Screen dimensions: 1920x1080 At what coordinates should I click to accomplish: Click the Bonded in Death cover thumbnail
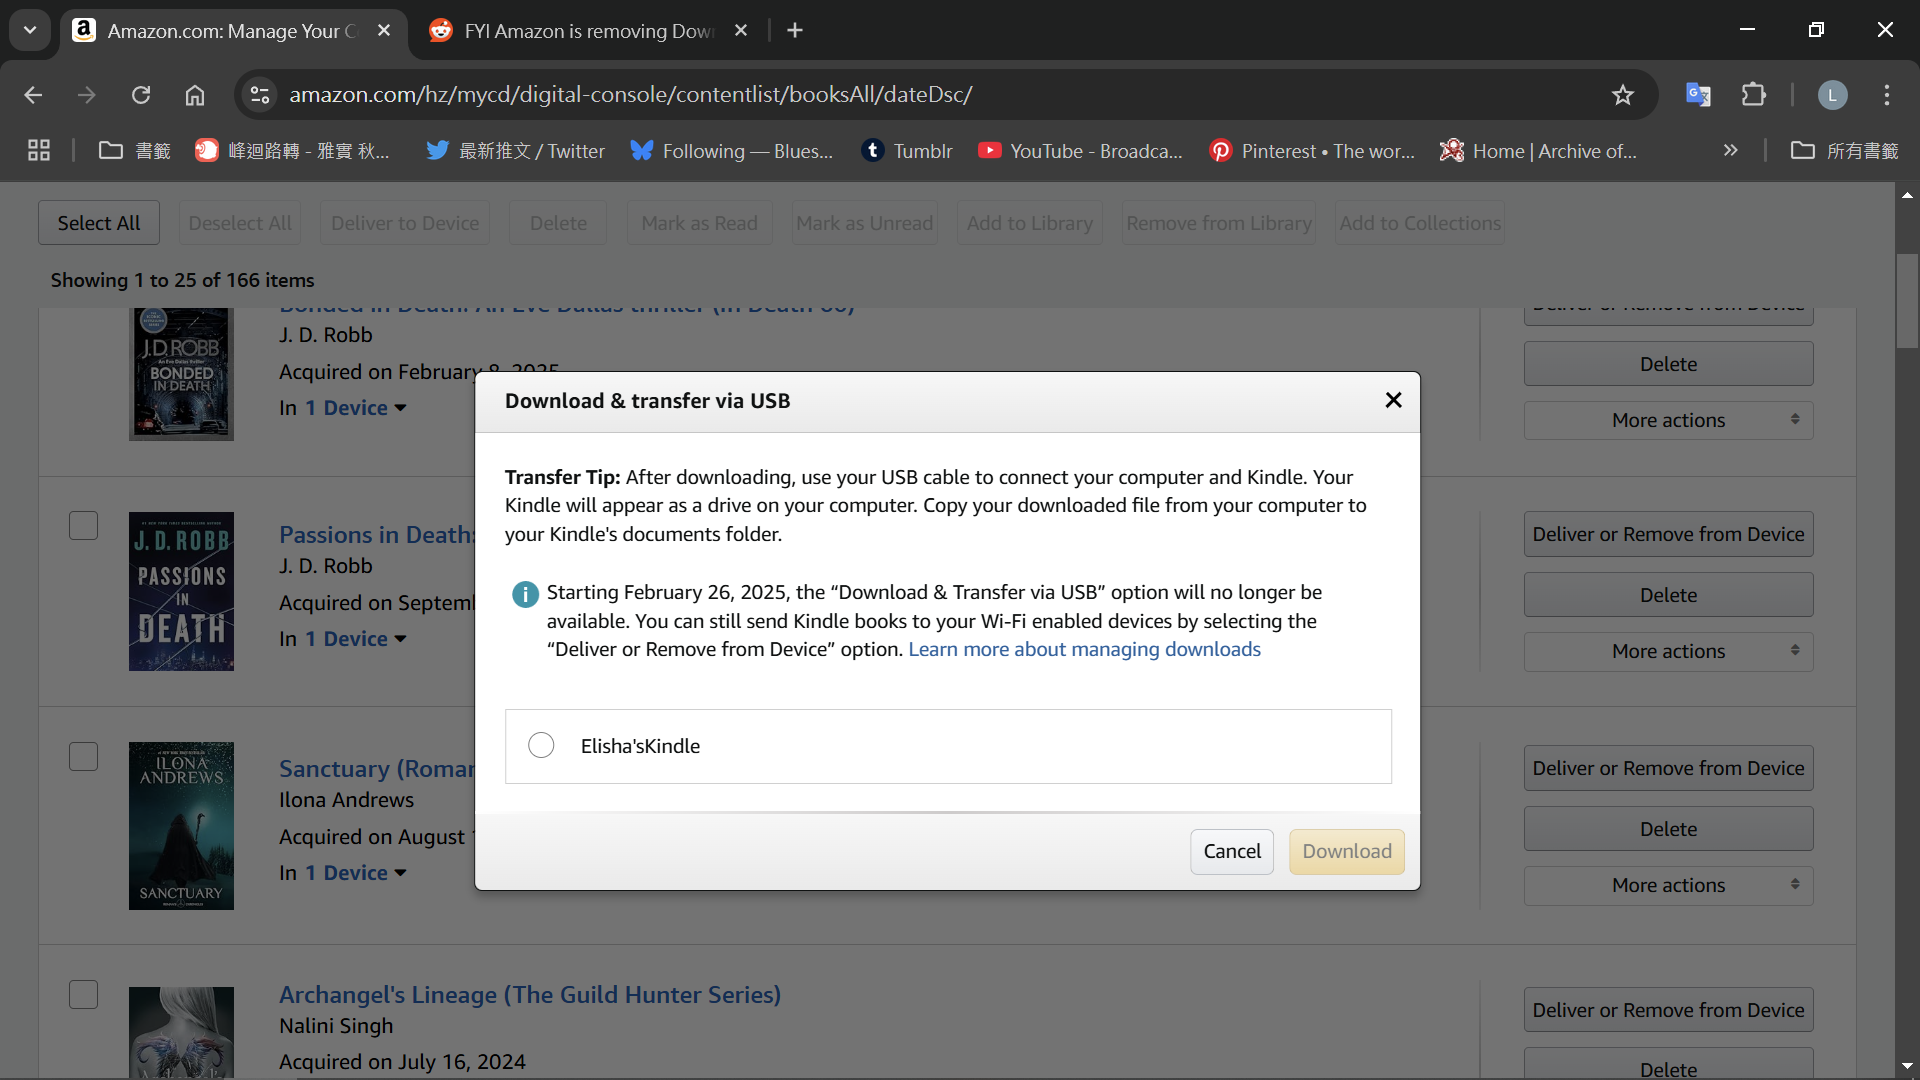click(x=181, y=374)
